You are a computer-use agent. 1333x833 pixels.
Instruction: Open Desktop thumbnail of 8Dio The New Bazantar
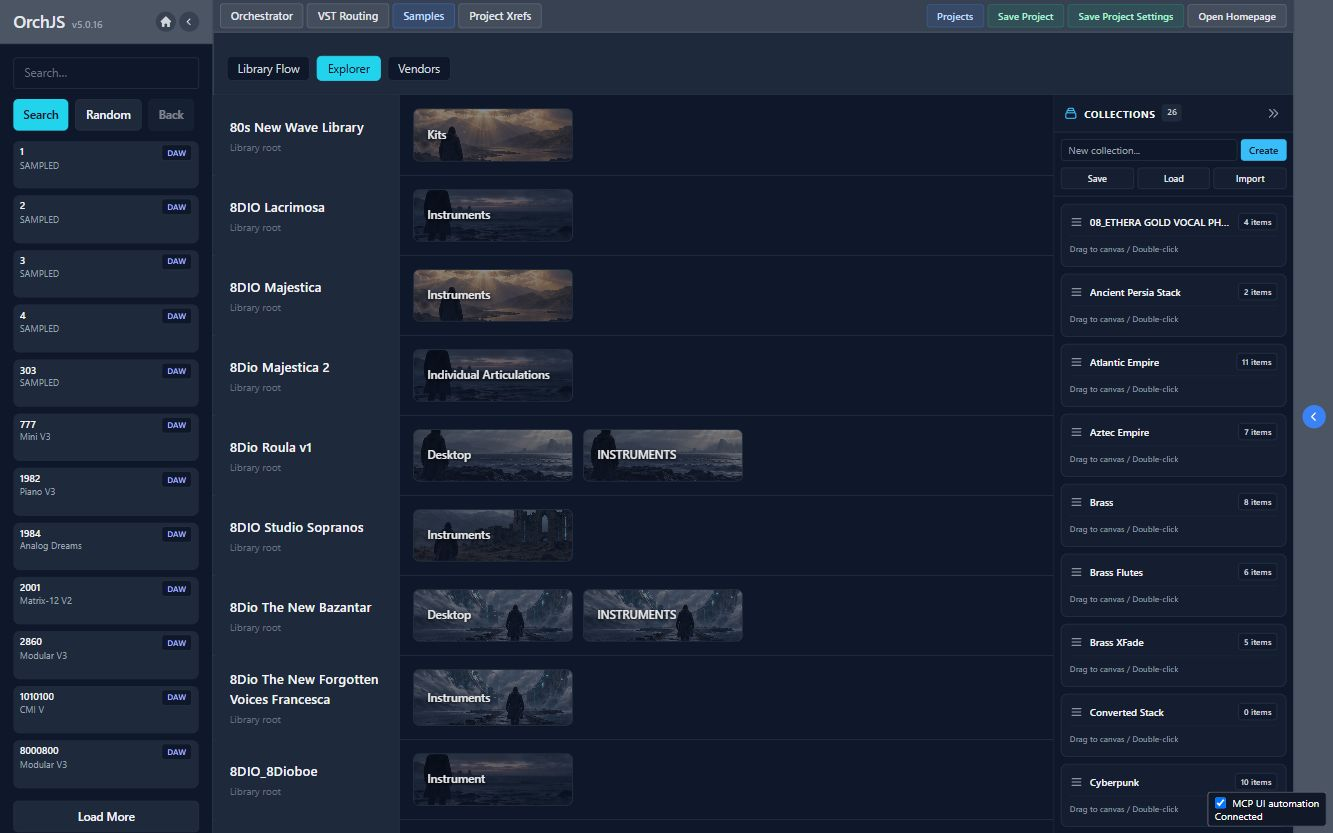pos(493,615)
